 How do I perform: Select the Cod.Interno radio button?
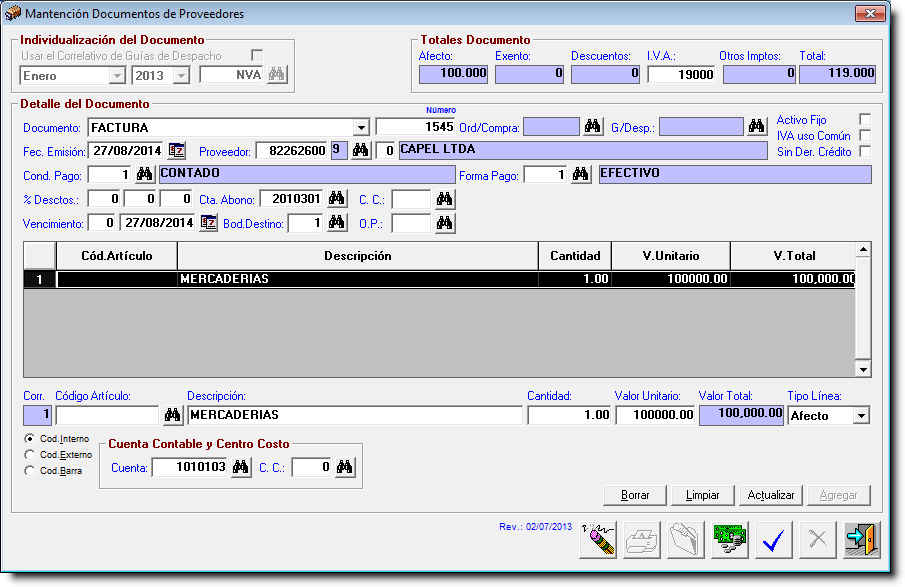click(29, 439)
